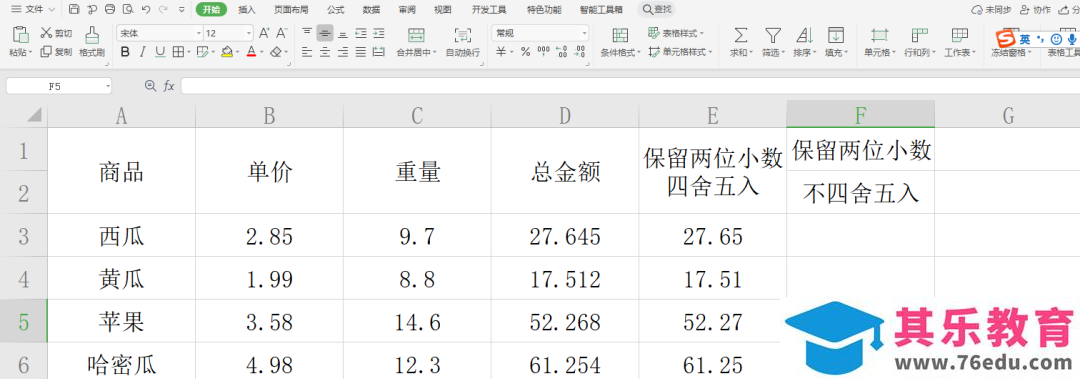The image size is (1080, 379).
Task: Click the 未同步 sync status button
Action: [990, 10]
